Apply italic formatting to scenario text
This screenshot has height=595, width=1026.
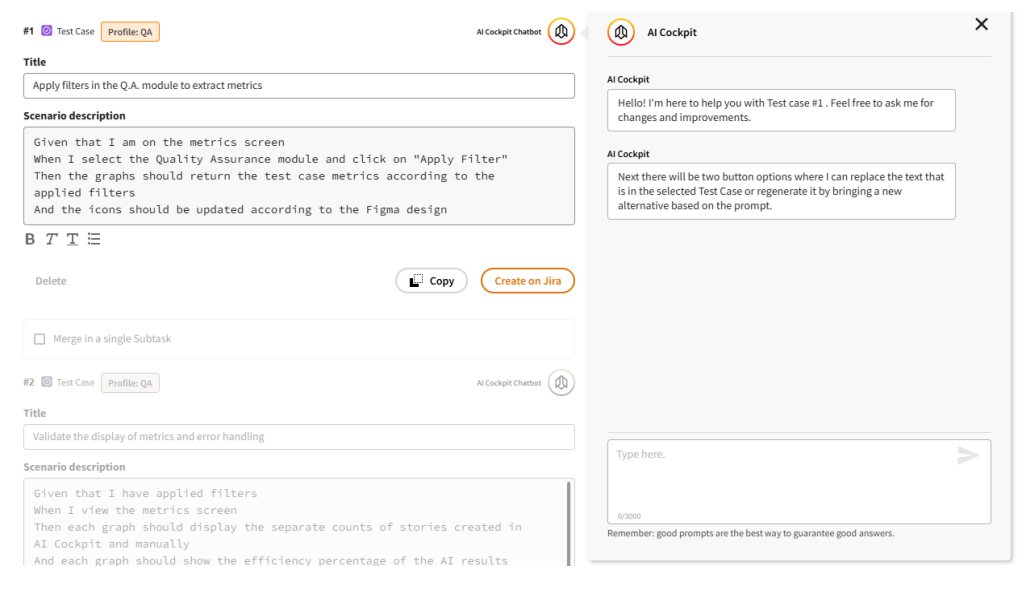click(x=51, y=239)
